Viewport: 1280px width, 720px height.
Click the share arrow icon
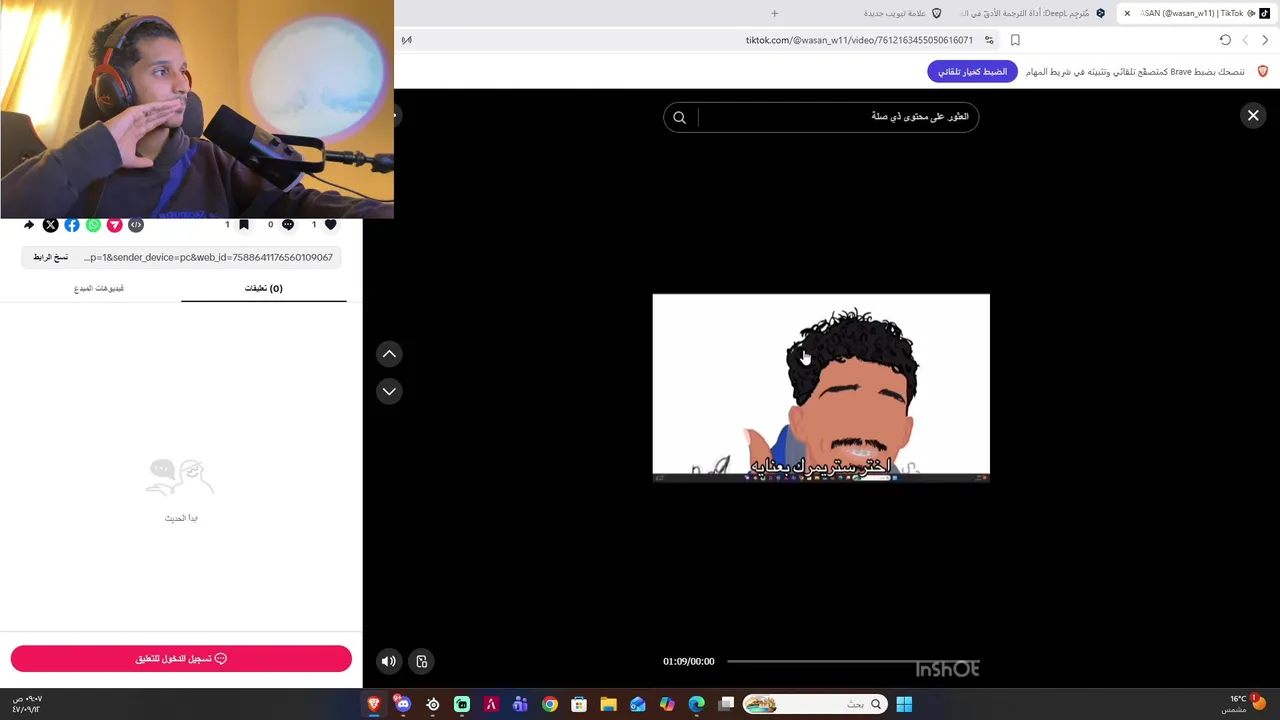pyautogui.click(x=29, y=225)
